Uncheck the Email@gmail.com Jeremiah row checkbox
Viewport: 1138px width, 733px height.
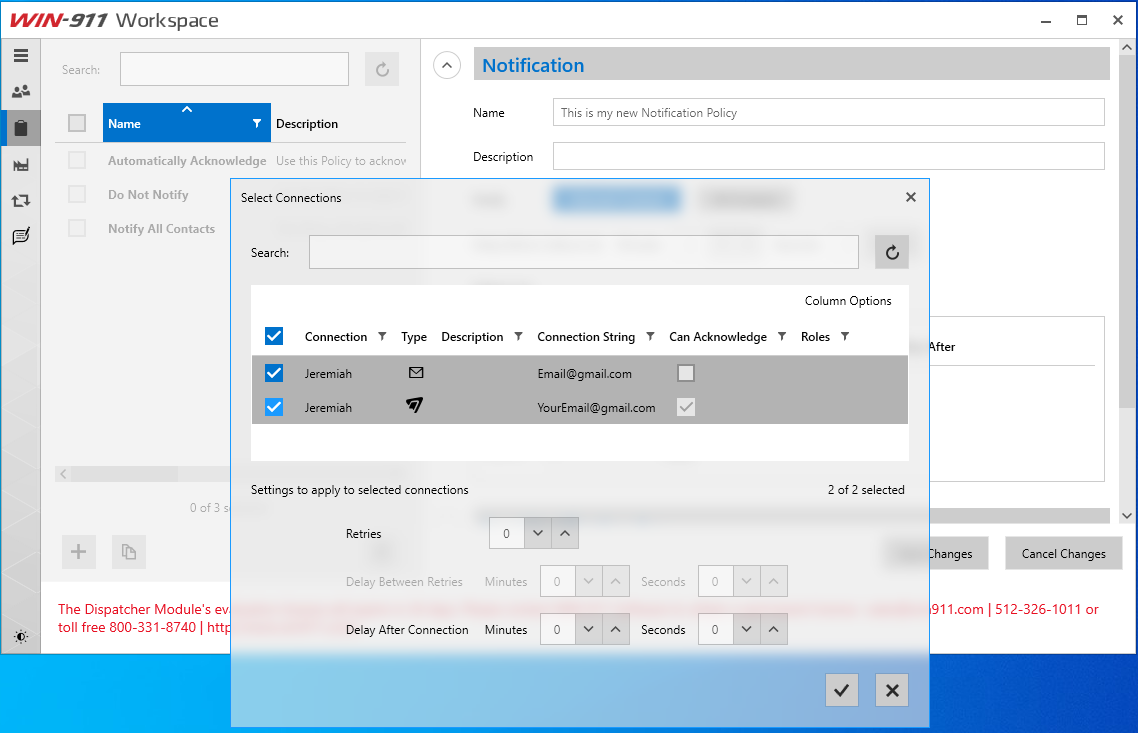(x=274, y=373)
